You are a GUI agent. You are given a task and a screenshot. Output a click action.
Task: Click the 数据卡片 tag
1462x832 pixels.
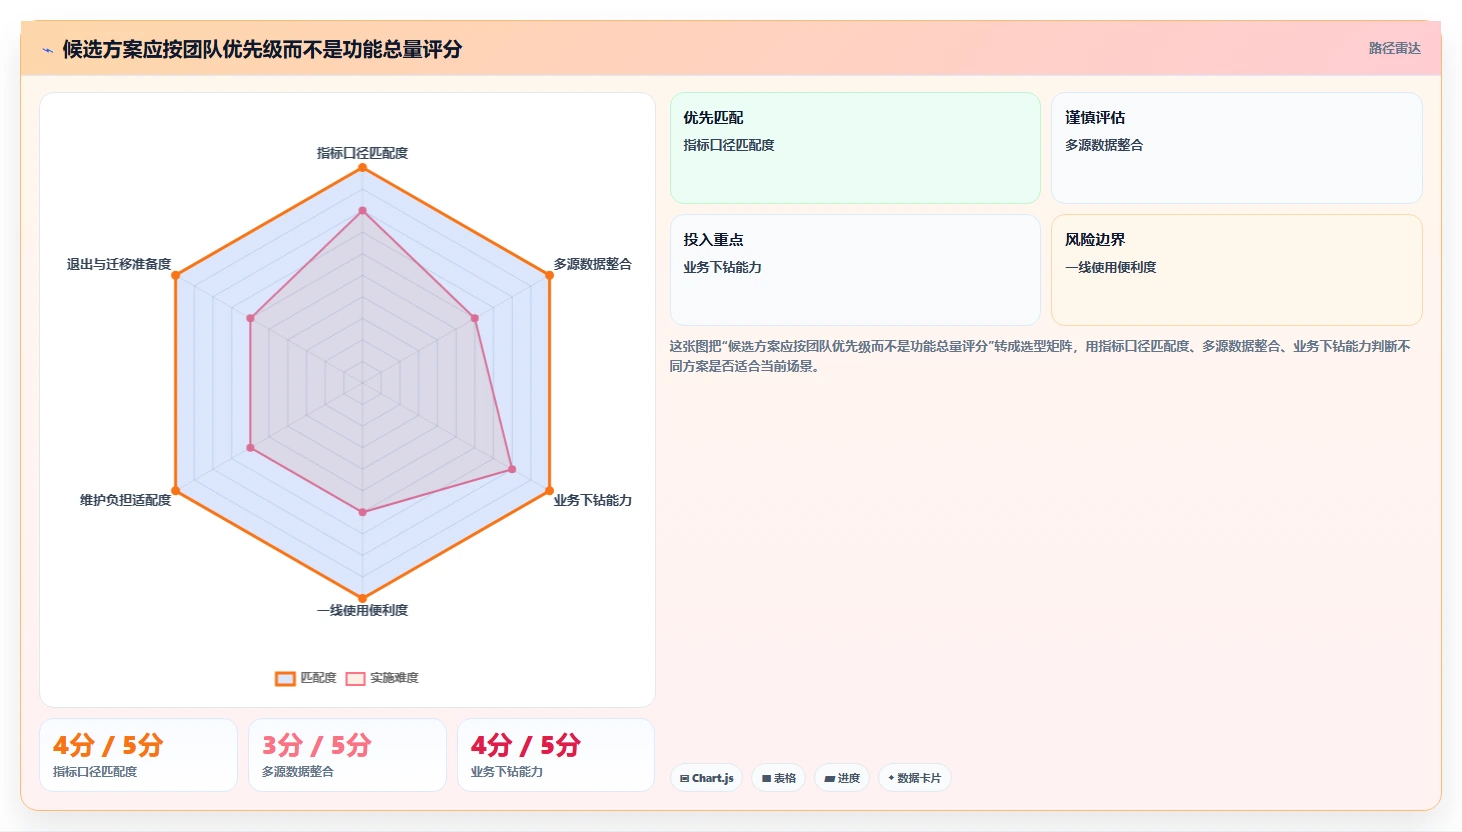[x=915, y=778]
